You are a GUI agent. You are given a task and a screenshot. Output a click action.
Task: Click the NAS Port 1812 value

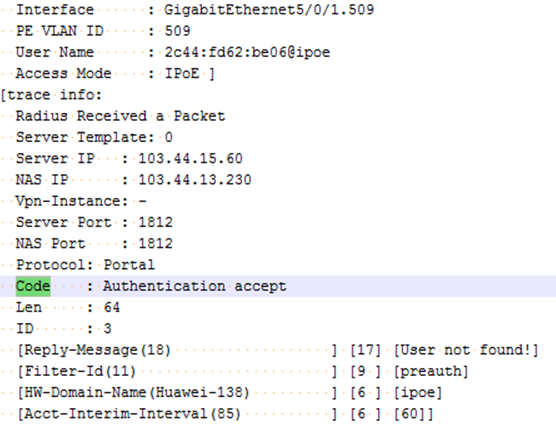pos(156,244)
